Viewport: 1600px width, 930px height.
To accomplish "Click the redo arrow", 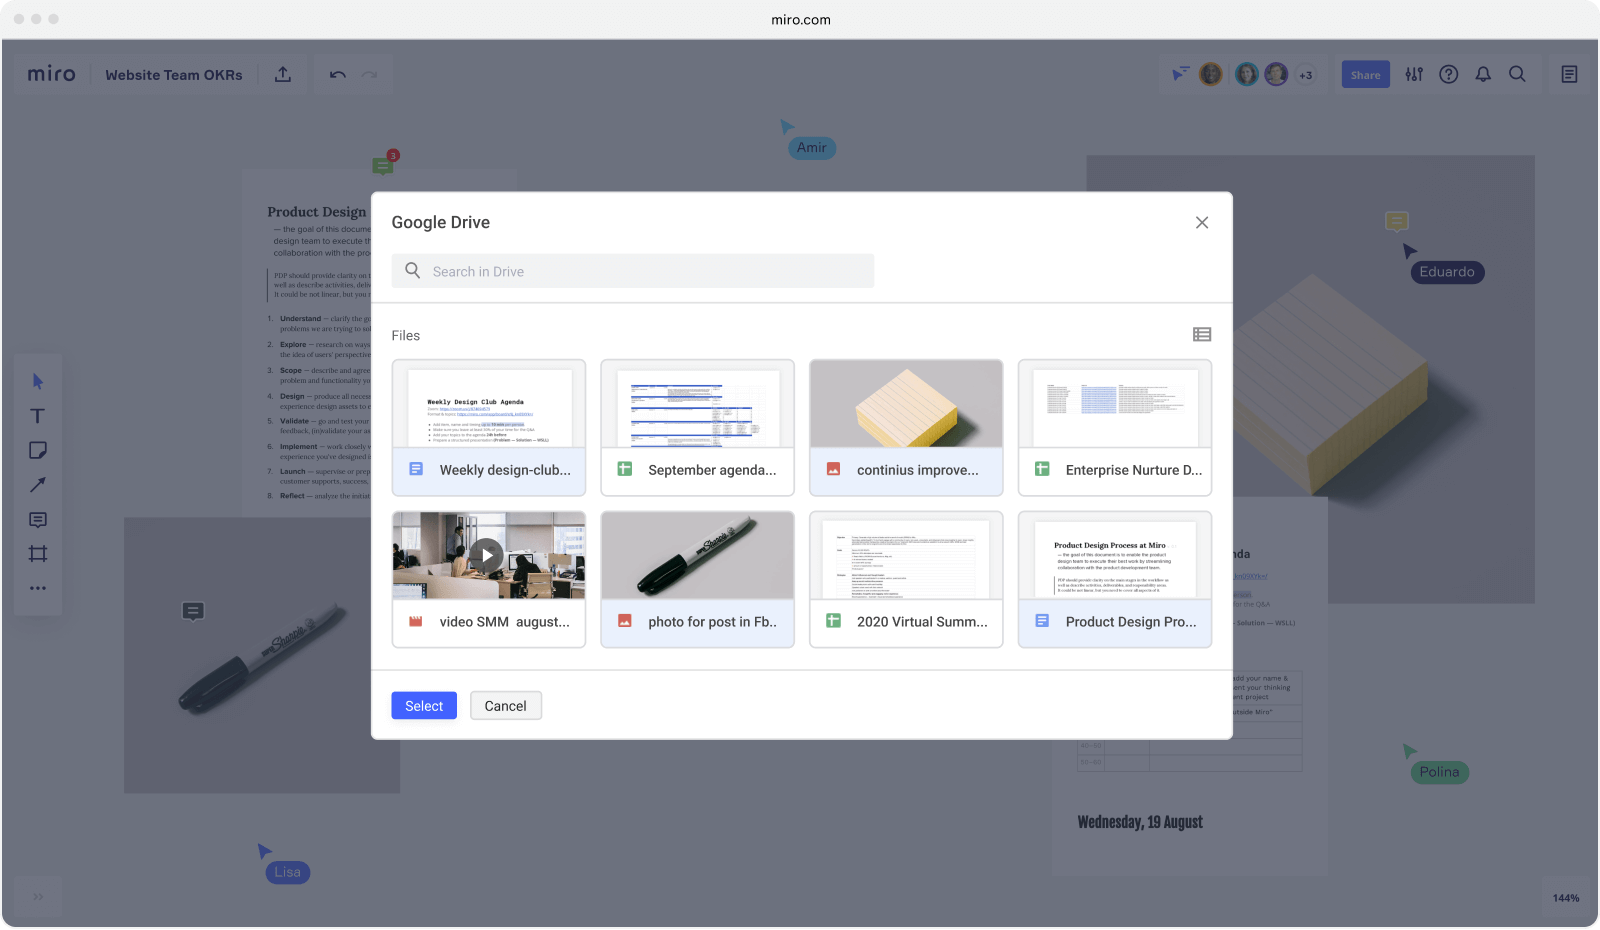I will pyautogui.click(x=369, y=75).
